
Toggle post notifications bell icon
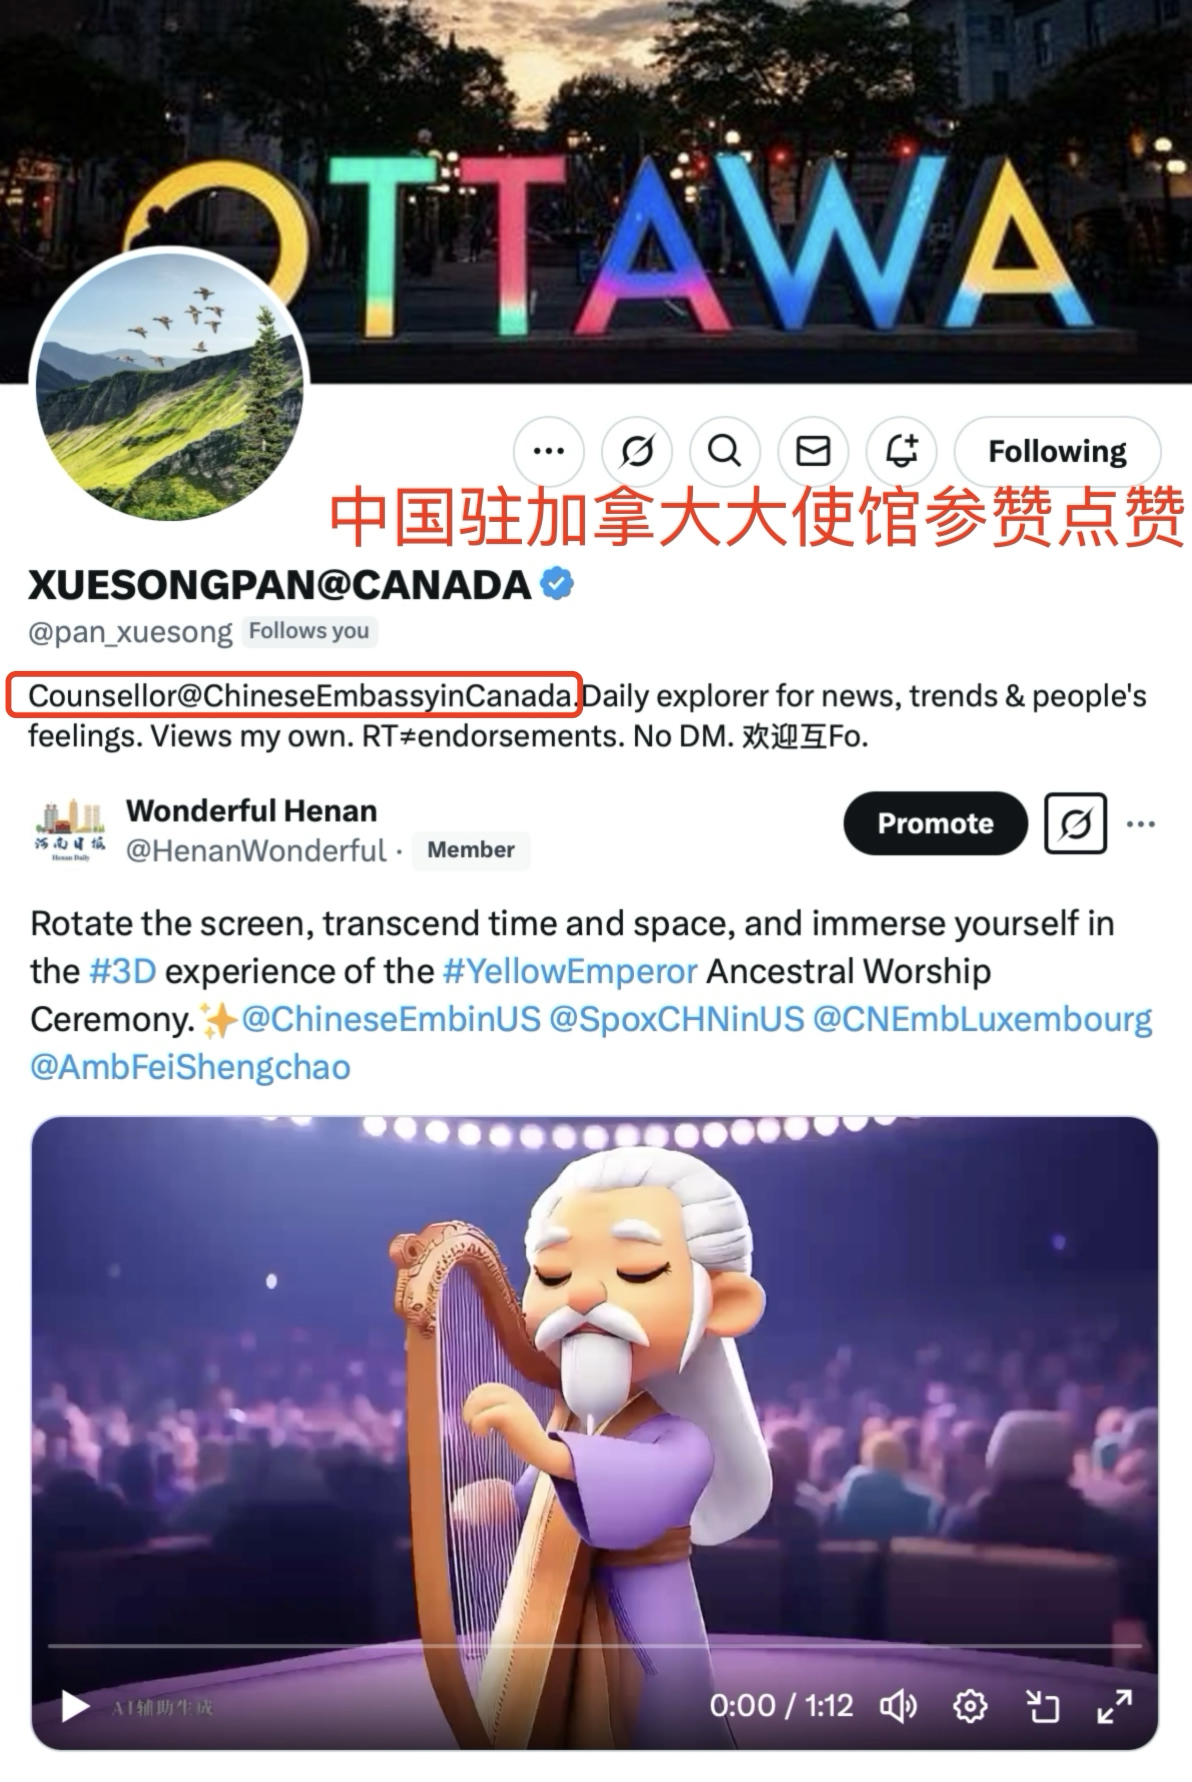[x=901, y=452]
